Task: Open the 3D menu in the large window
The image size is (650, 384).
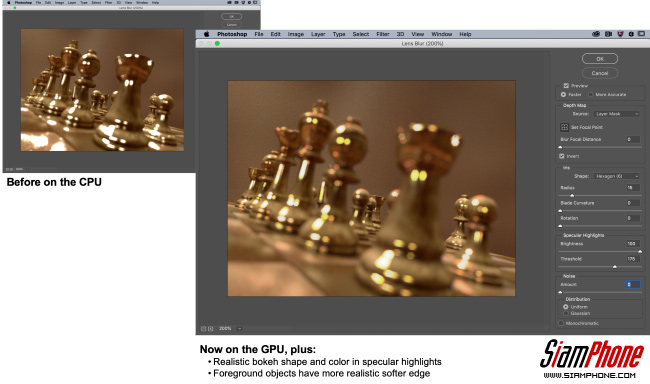Action: (400, 34)
